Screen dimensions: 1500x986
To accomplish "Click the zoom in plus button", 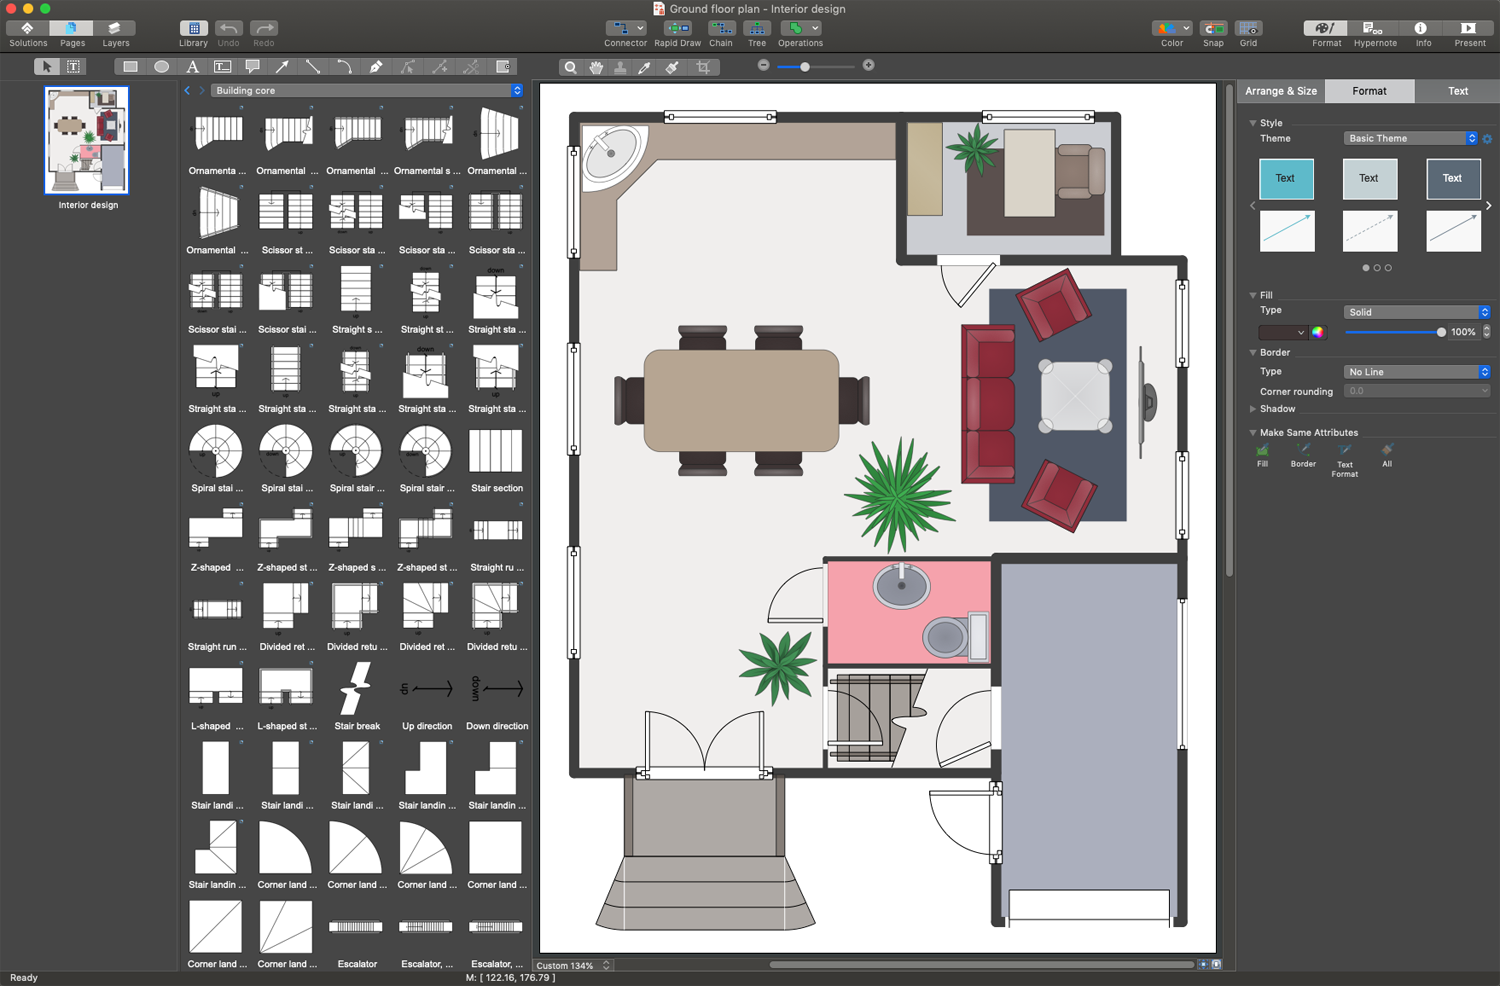I will pyautogui.click(x=868, y=65).
